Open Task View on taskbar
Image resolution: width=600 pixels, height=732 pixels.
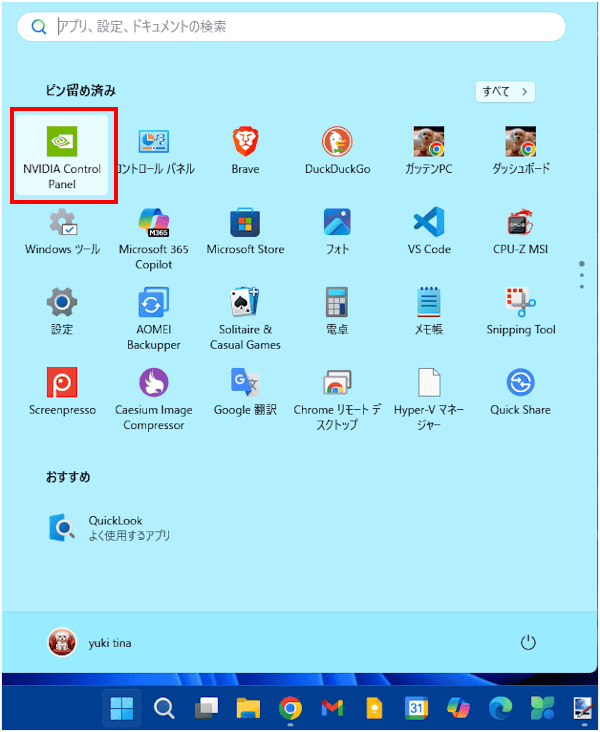click(206, 708)
